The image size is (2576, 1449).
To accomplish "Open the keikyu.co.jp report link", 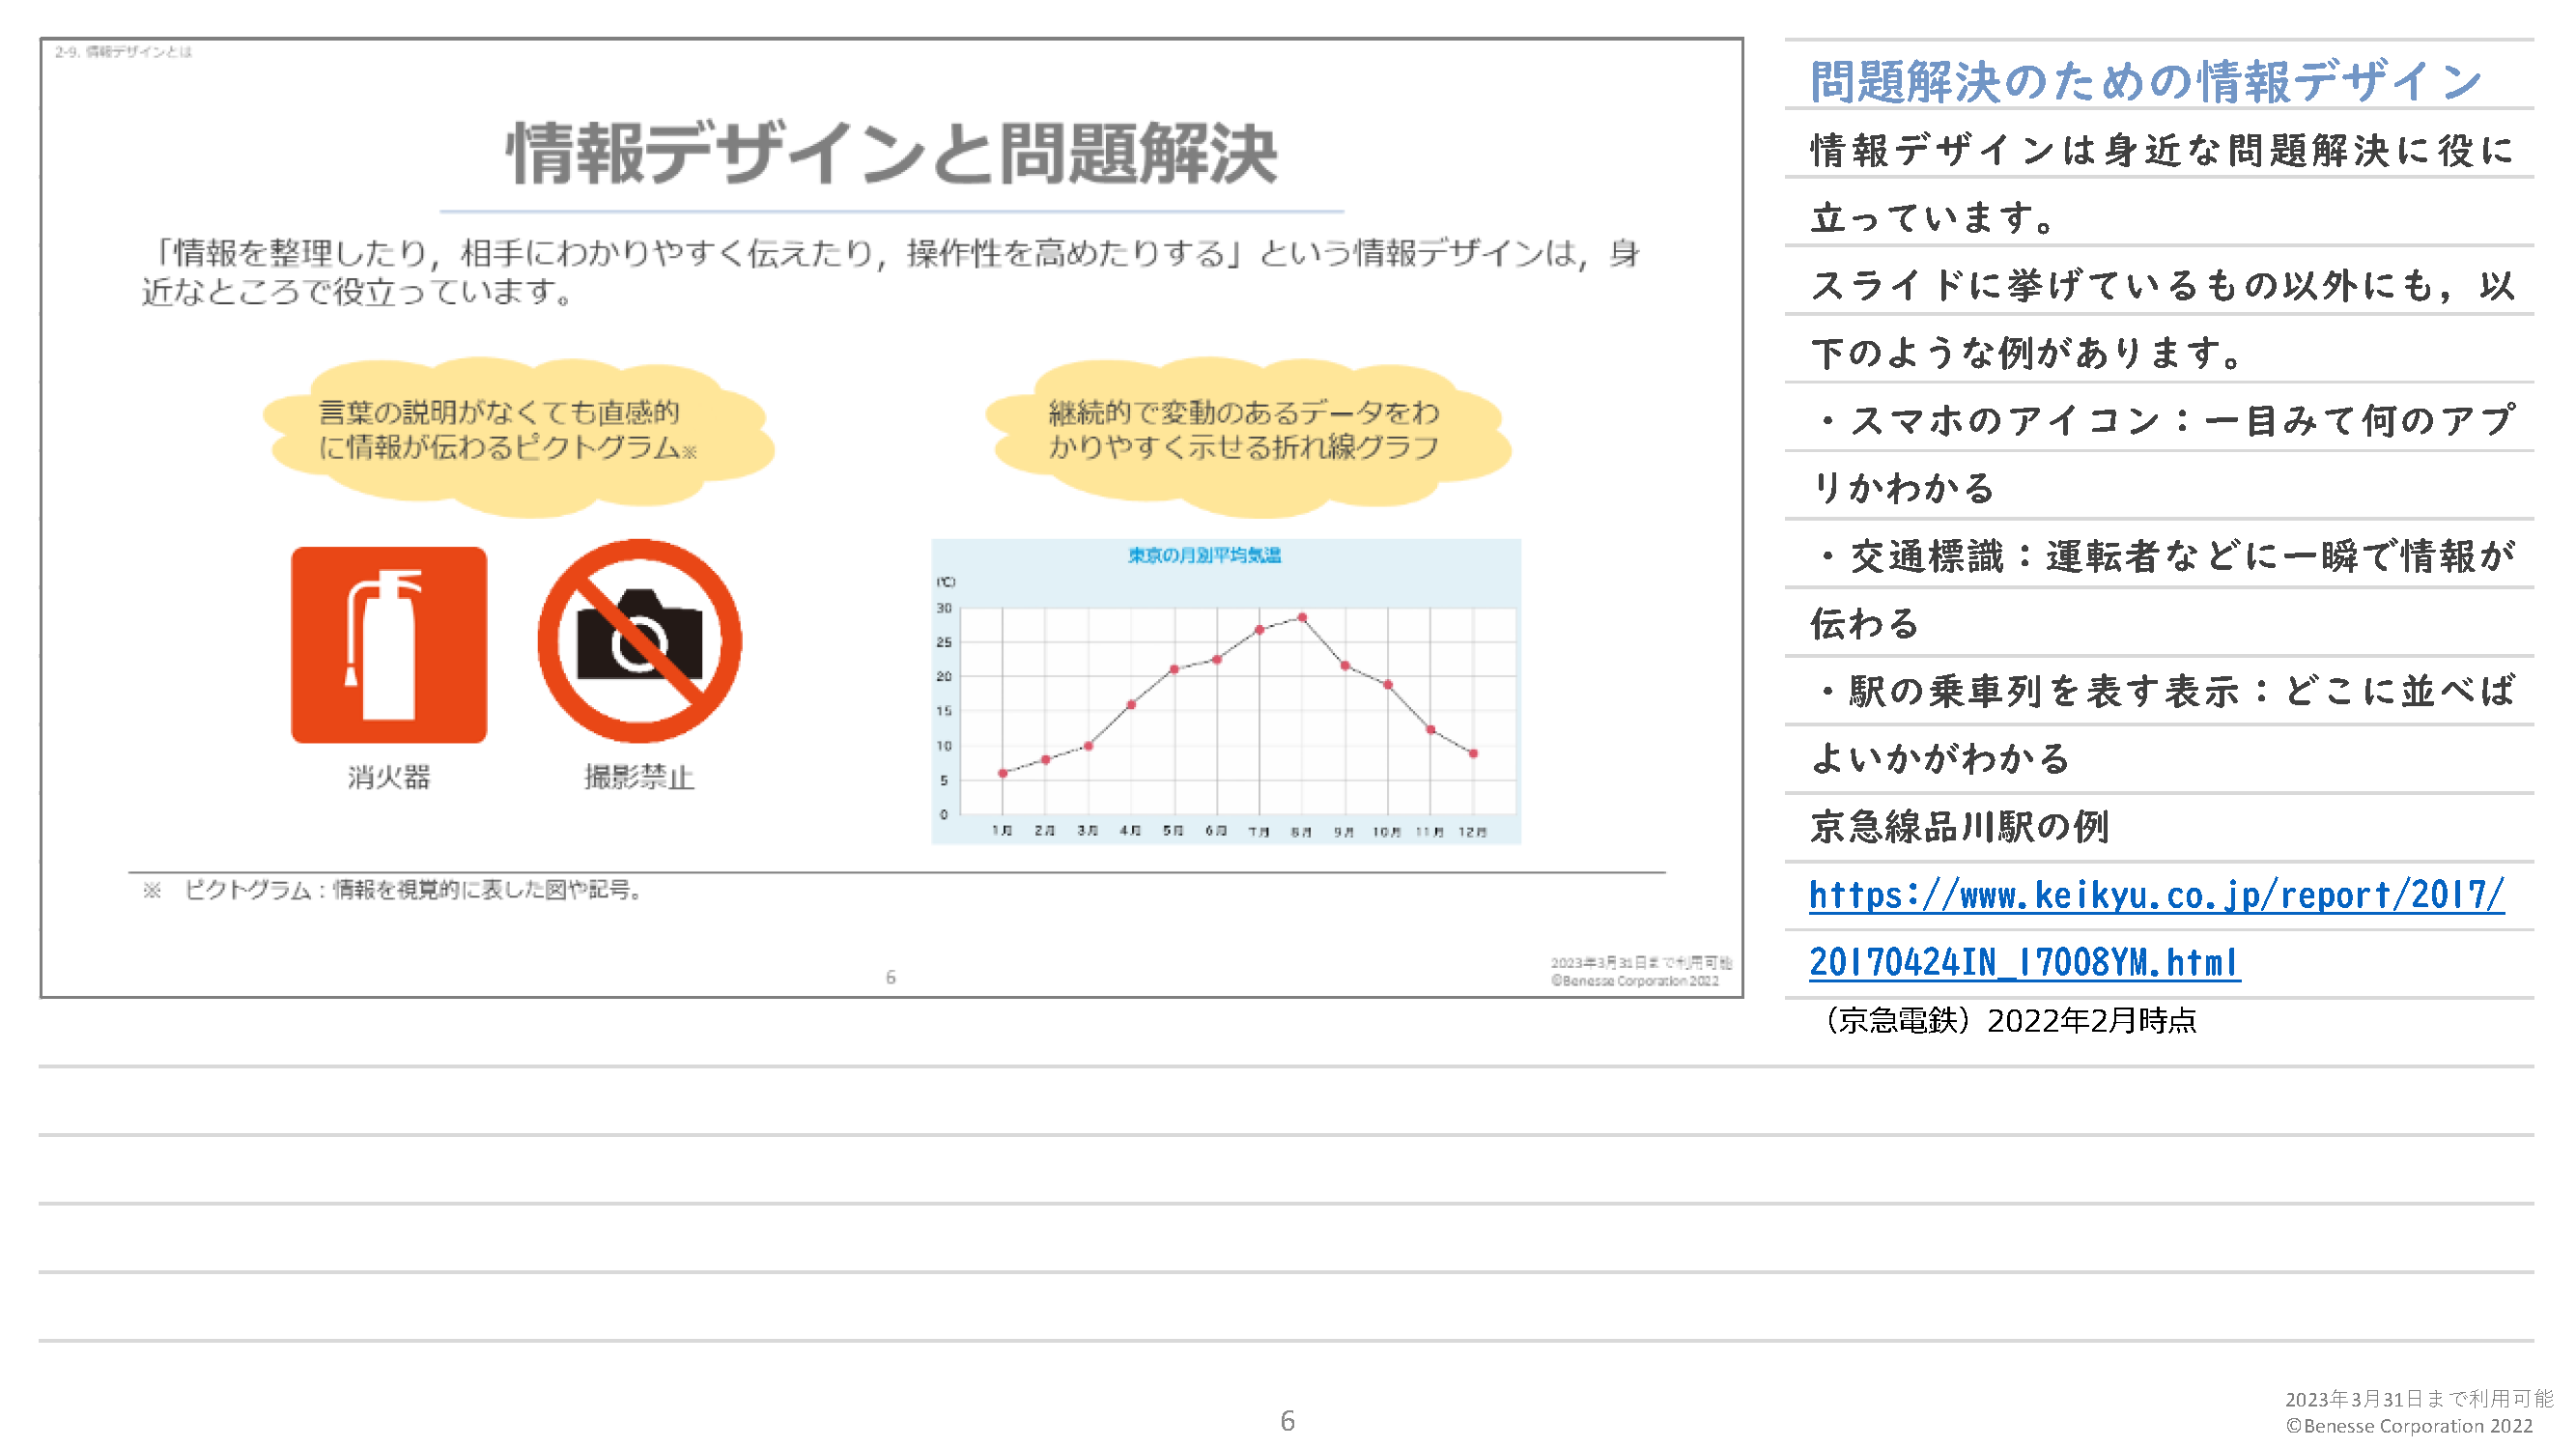I will 2156,895.
